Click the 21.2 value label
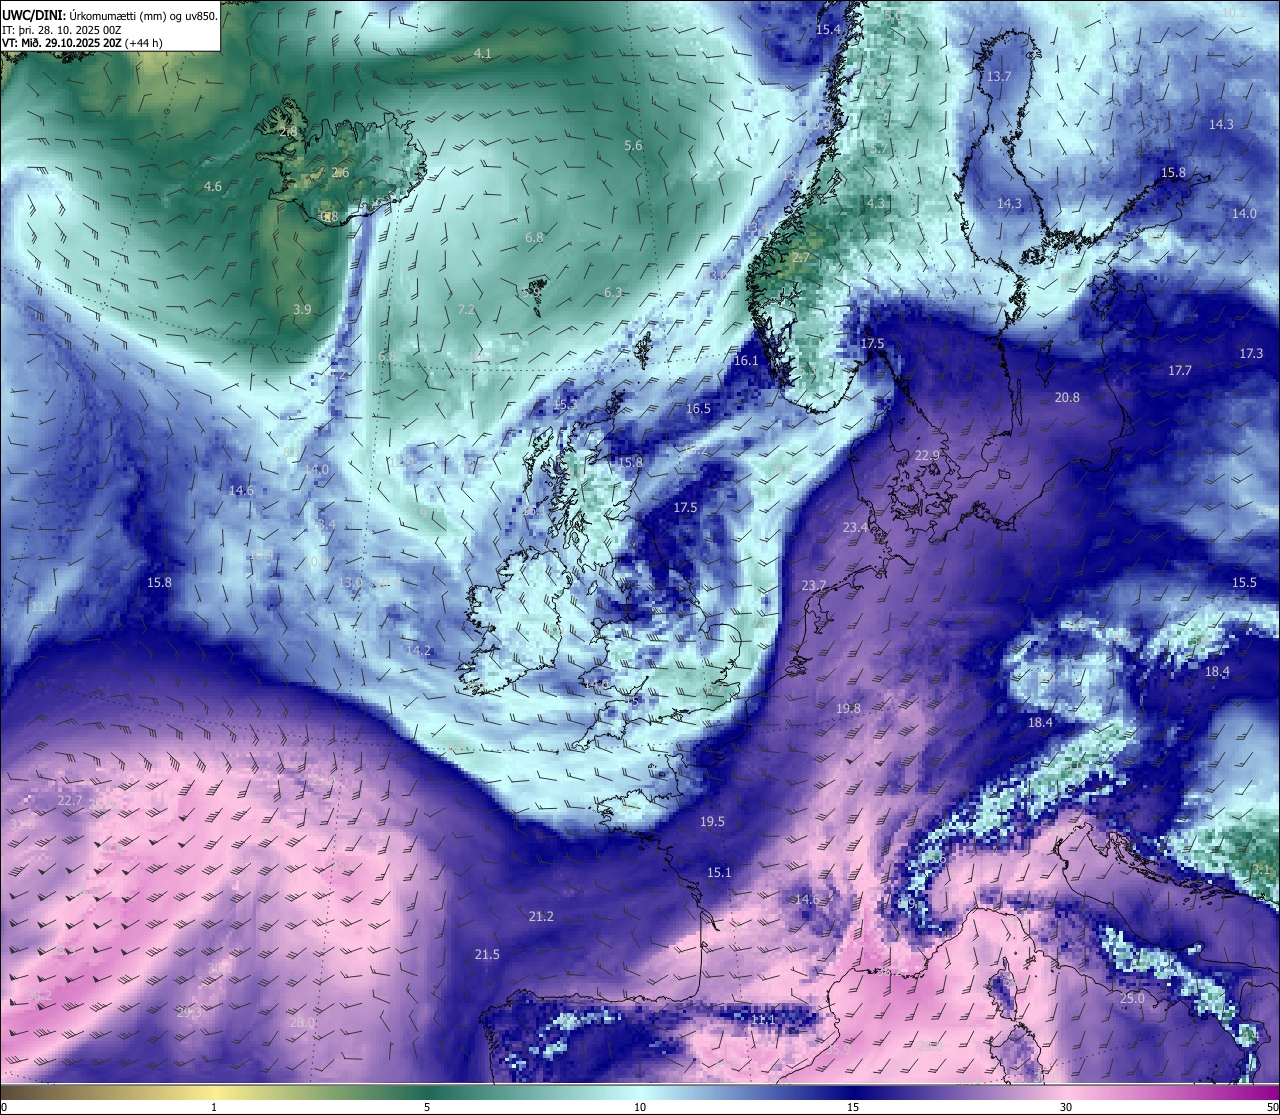The image size is (1280, 1115). point(541,917)
